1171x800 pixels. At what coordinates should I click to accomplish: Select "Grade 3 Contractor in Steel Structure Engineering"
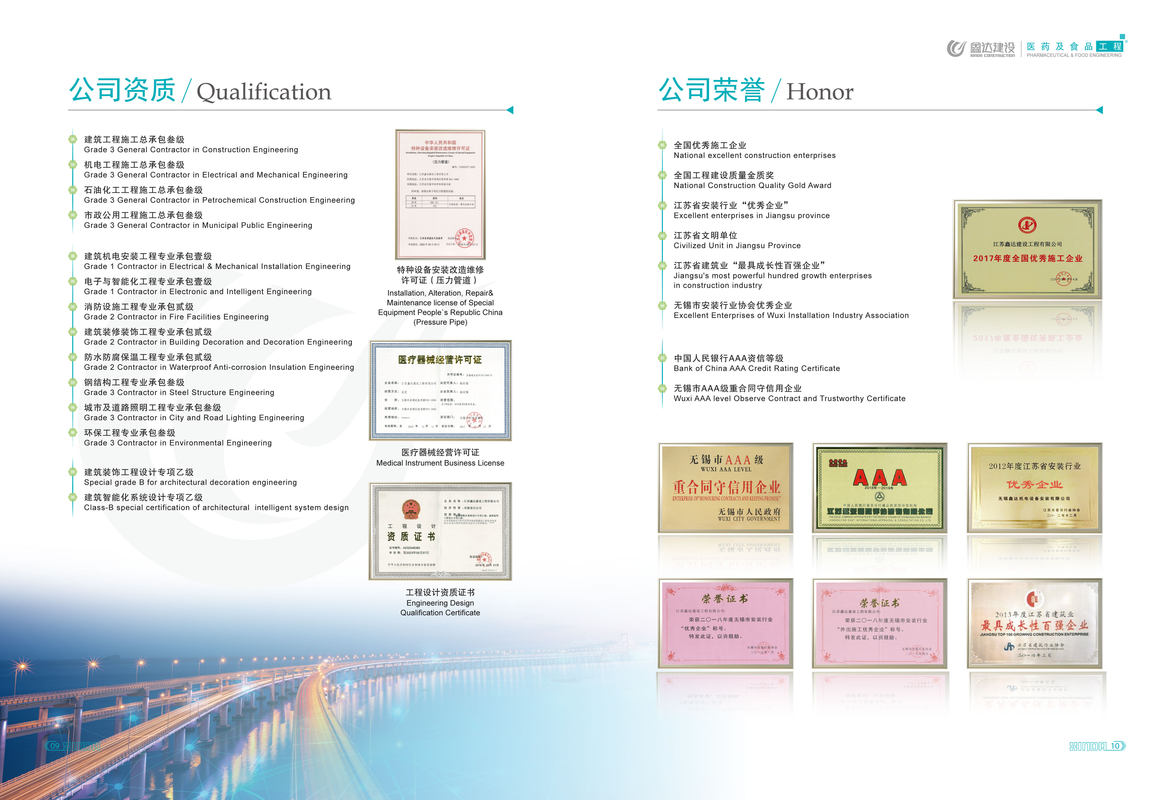click(x=179, y=393)
